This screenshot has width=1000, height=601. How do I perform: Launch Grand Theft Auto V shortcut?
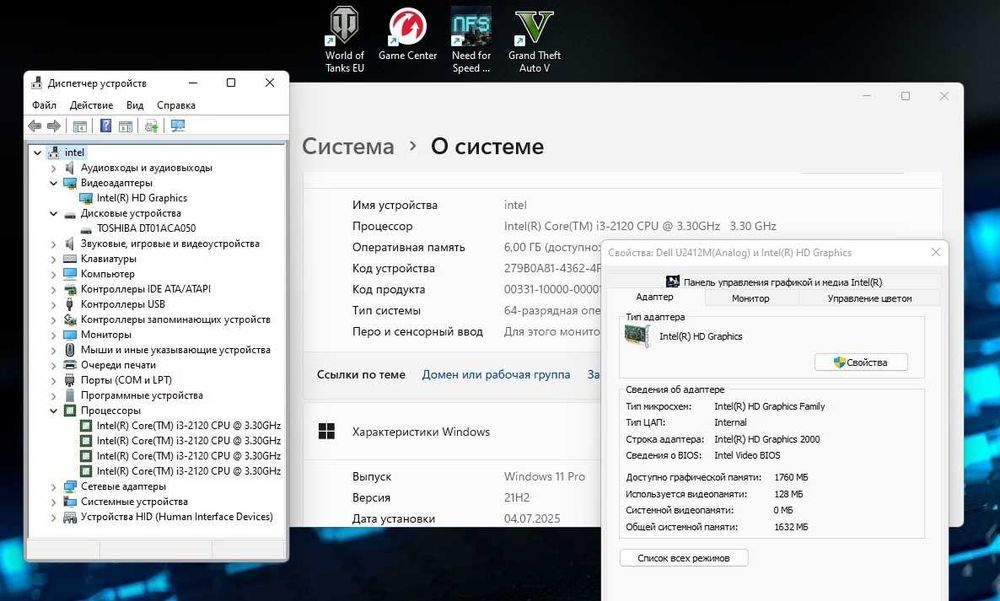tap(534, 39)
